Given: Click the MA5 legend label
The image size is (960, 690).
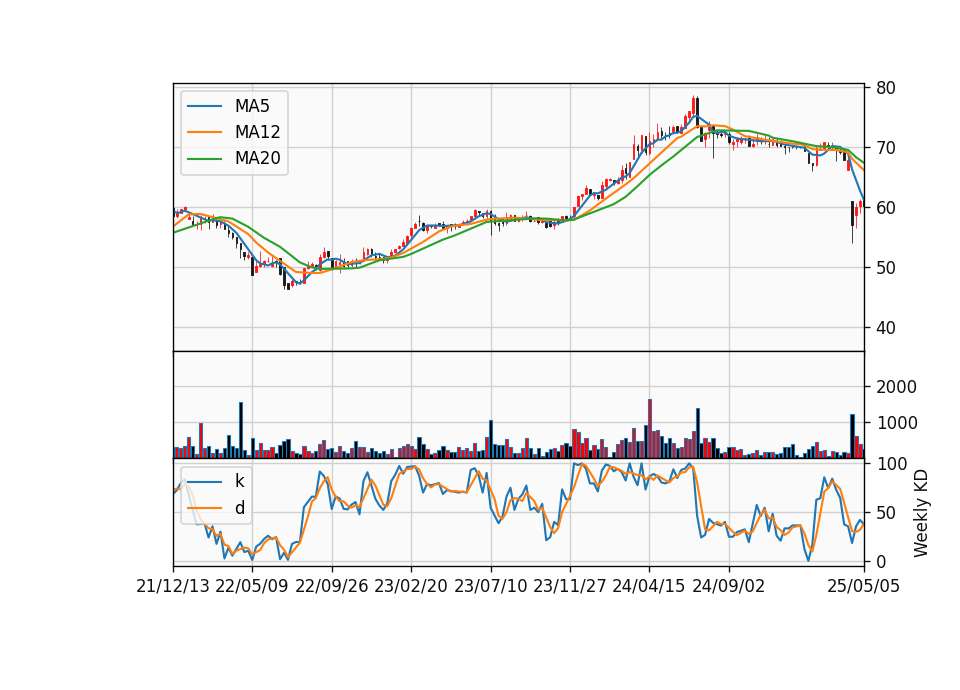Looking at the screenshot, I should click(x=252, y=106).
